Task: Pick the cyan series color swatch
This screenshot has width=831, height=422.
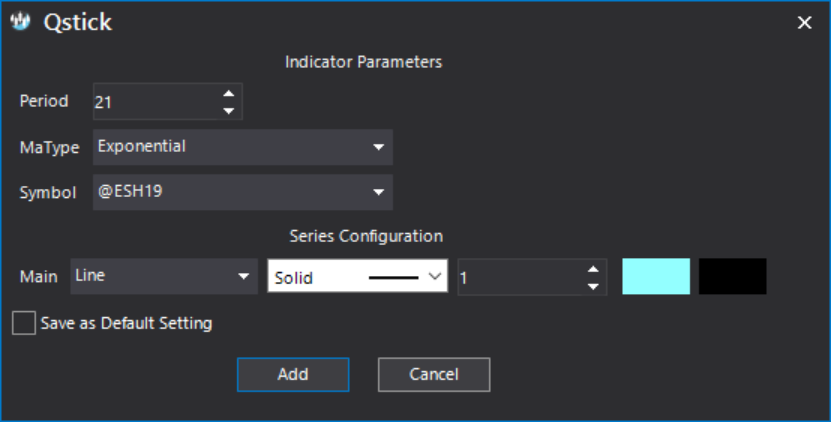Action: click(x=656, y=276)
